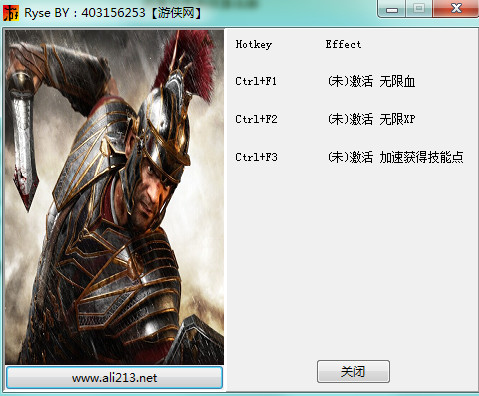Close the window with the red X

(456, 9)
